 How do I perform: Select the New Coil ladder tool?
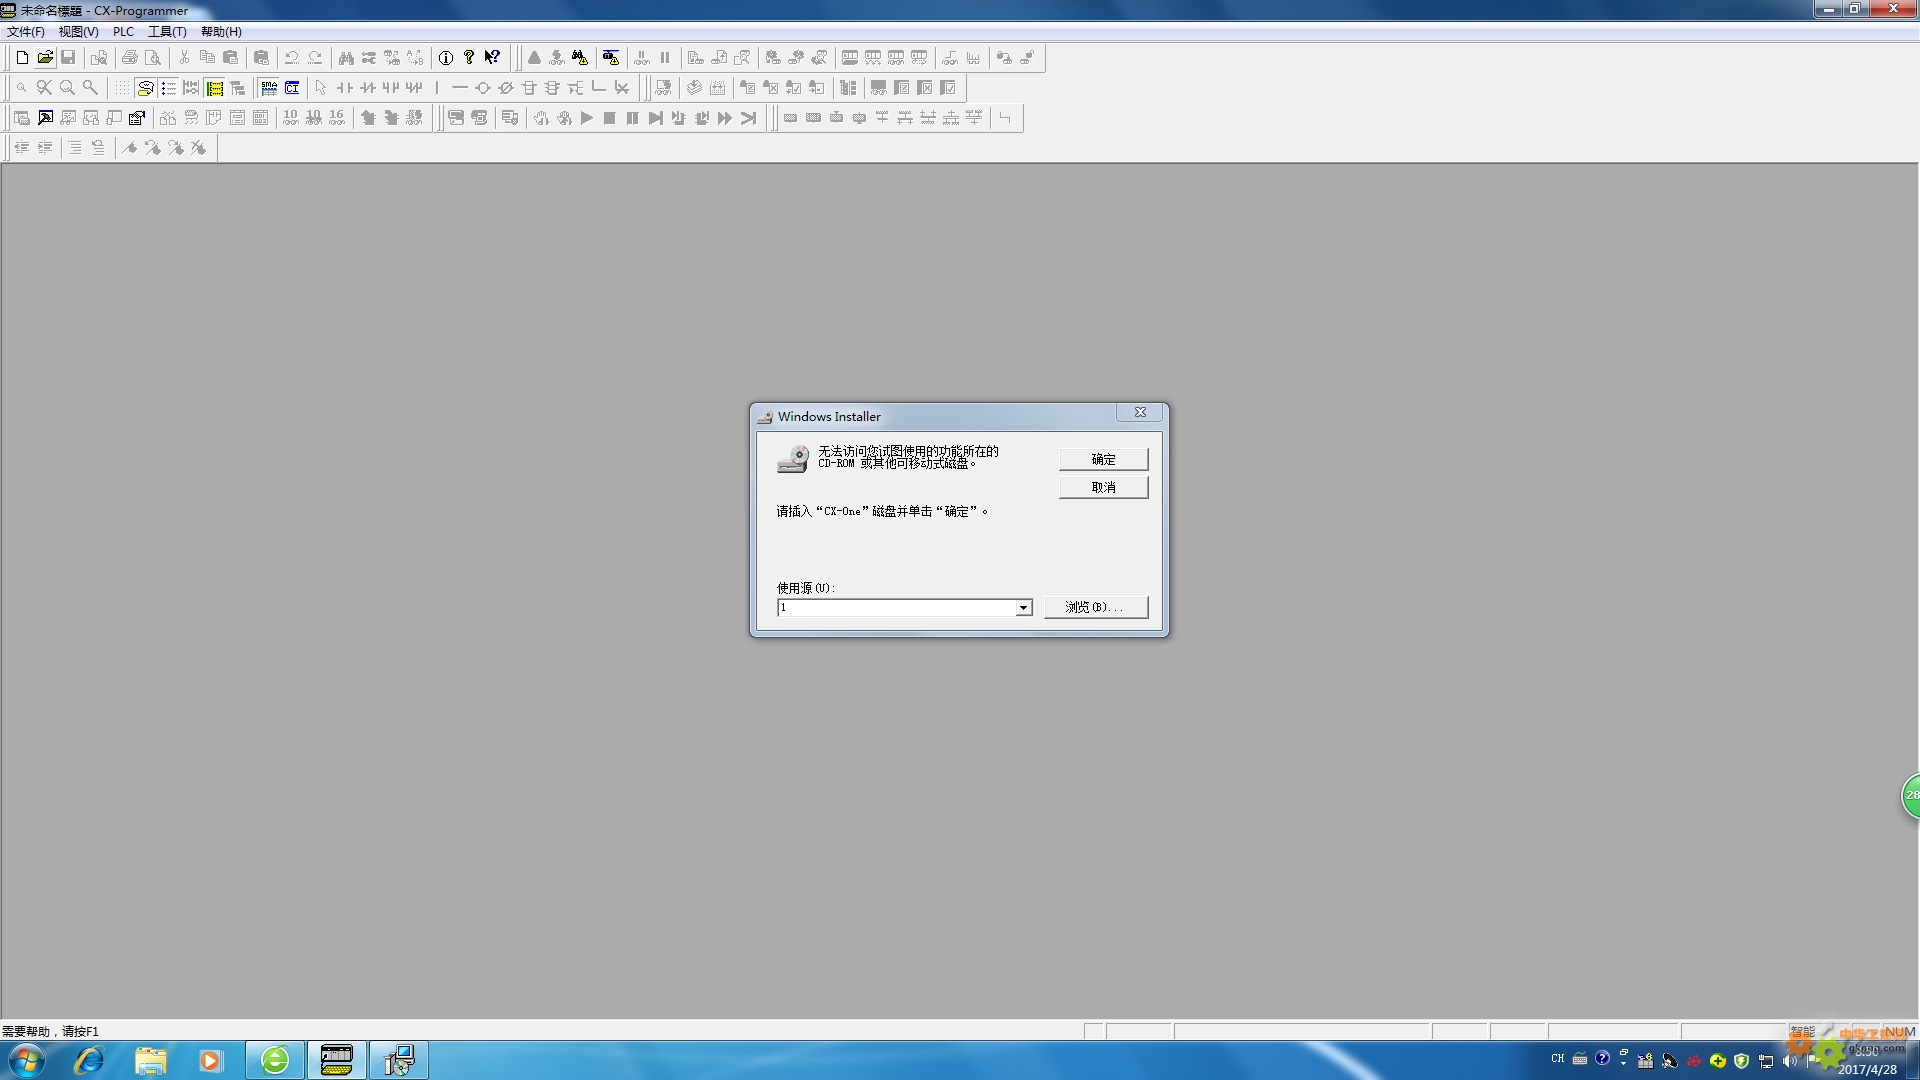pyautogui.click(x=483, y=88)
